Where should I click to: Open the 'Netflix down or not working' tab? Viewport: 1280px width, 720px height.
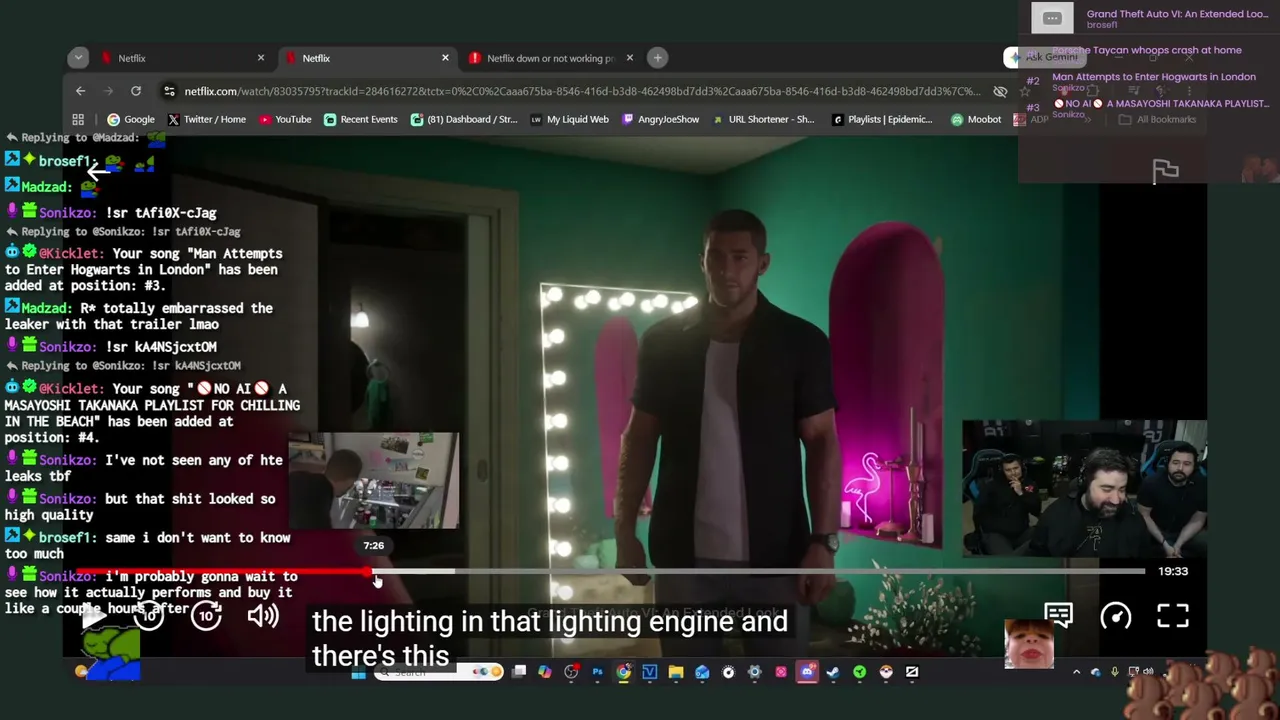click(550, 58)
